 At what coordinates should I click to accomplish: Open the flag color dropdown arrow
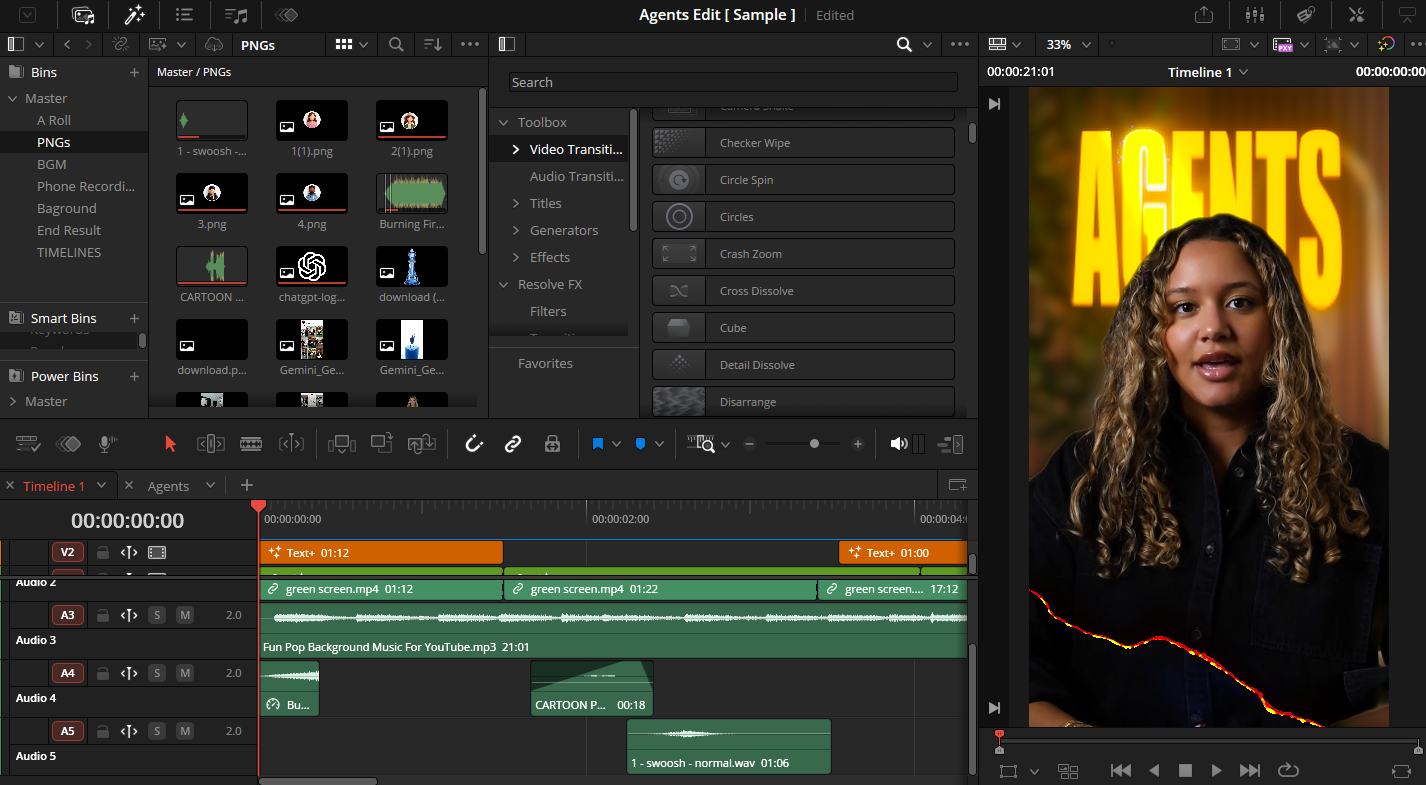tap(616, 444)
